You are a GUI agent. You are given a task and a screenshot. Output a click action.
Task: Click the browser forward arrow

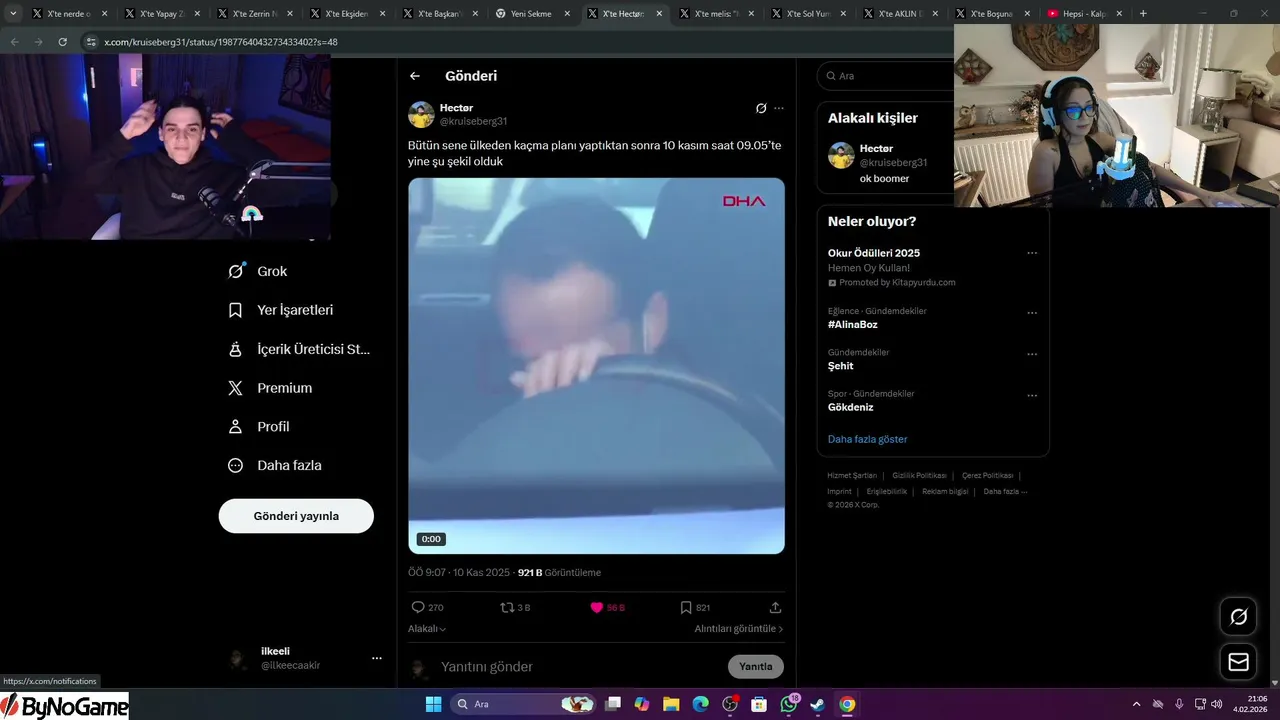click(x=38, y=42)
